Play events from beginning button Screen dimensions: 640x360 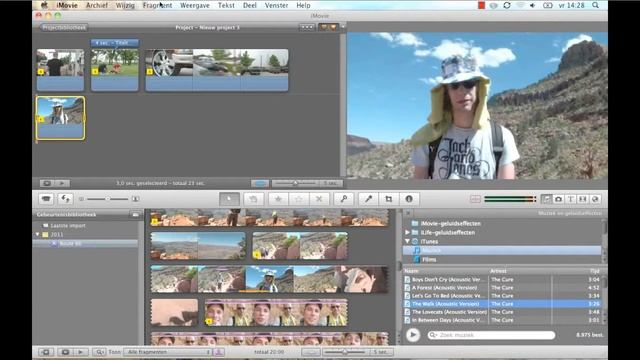80,352
